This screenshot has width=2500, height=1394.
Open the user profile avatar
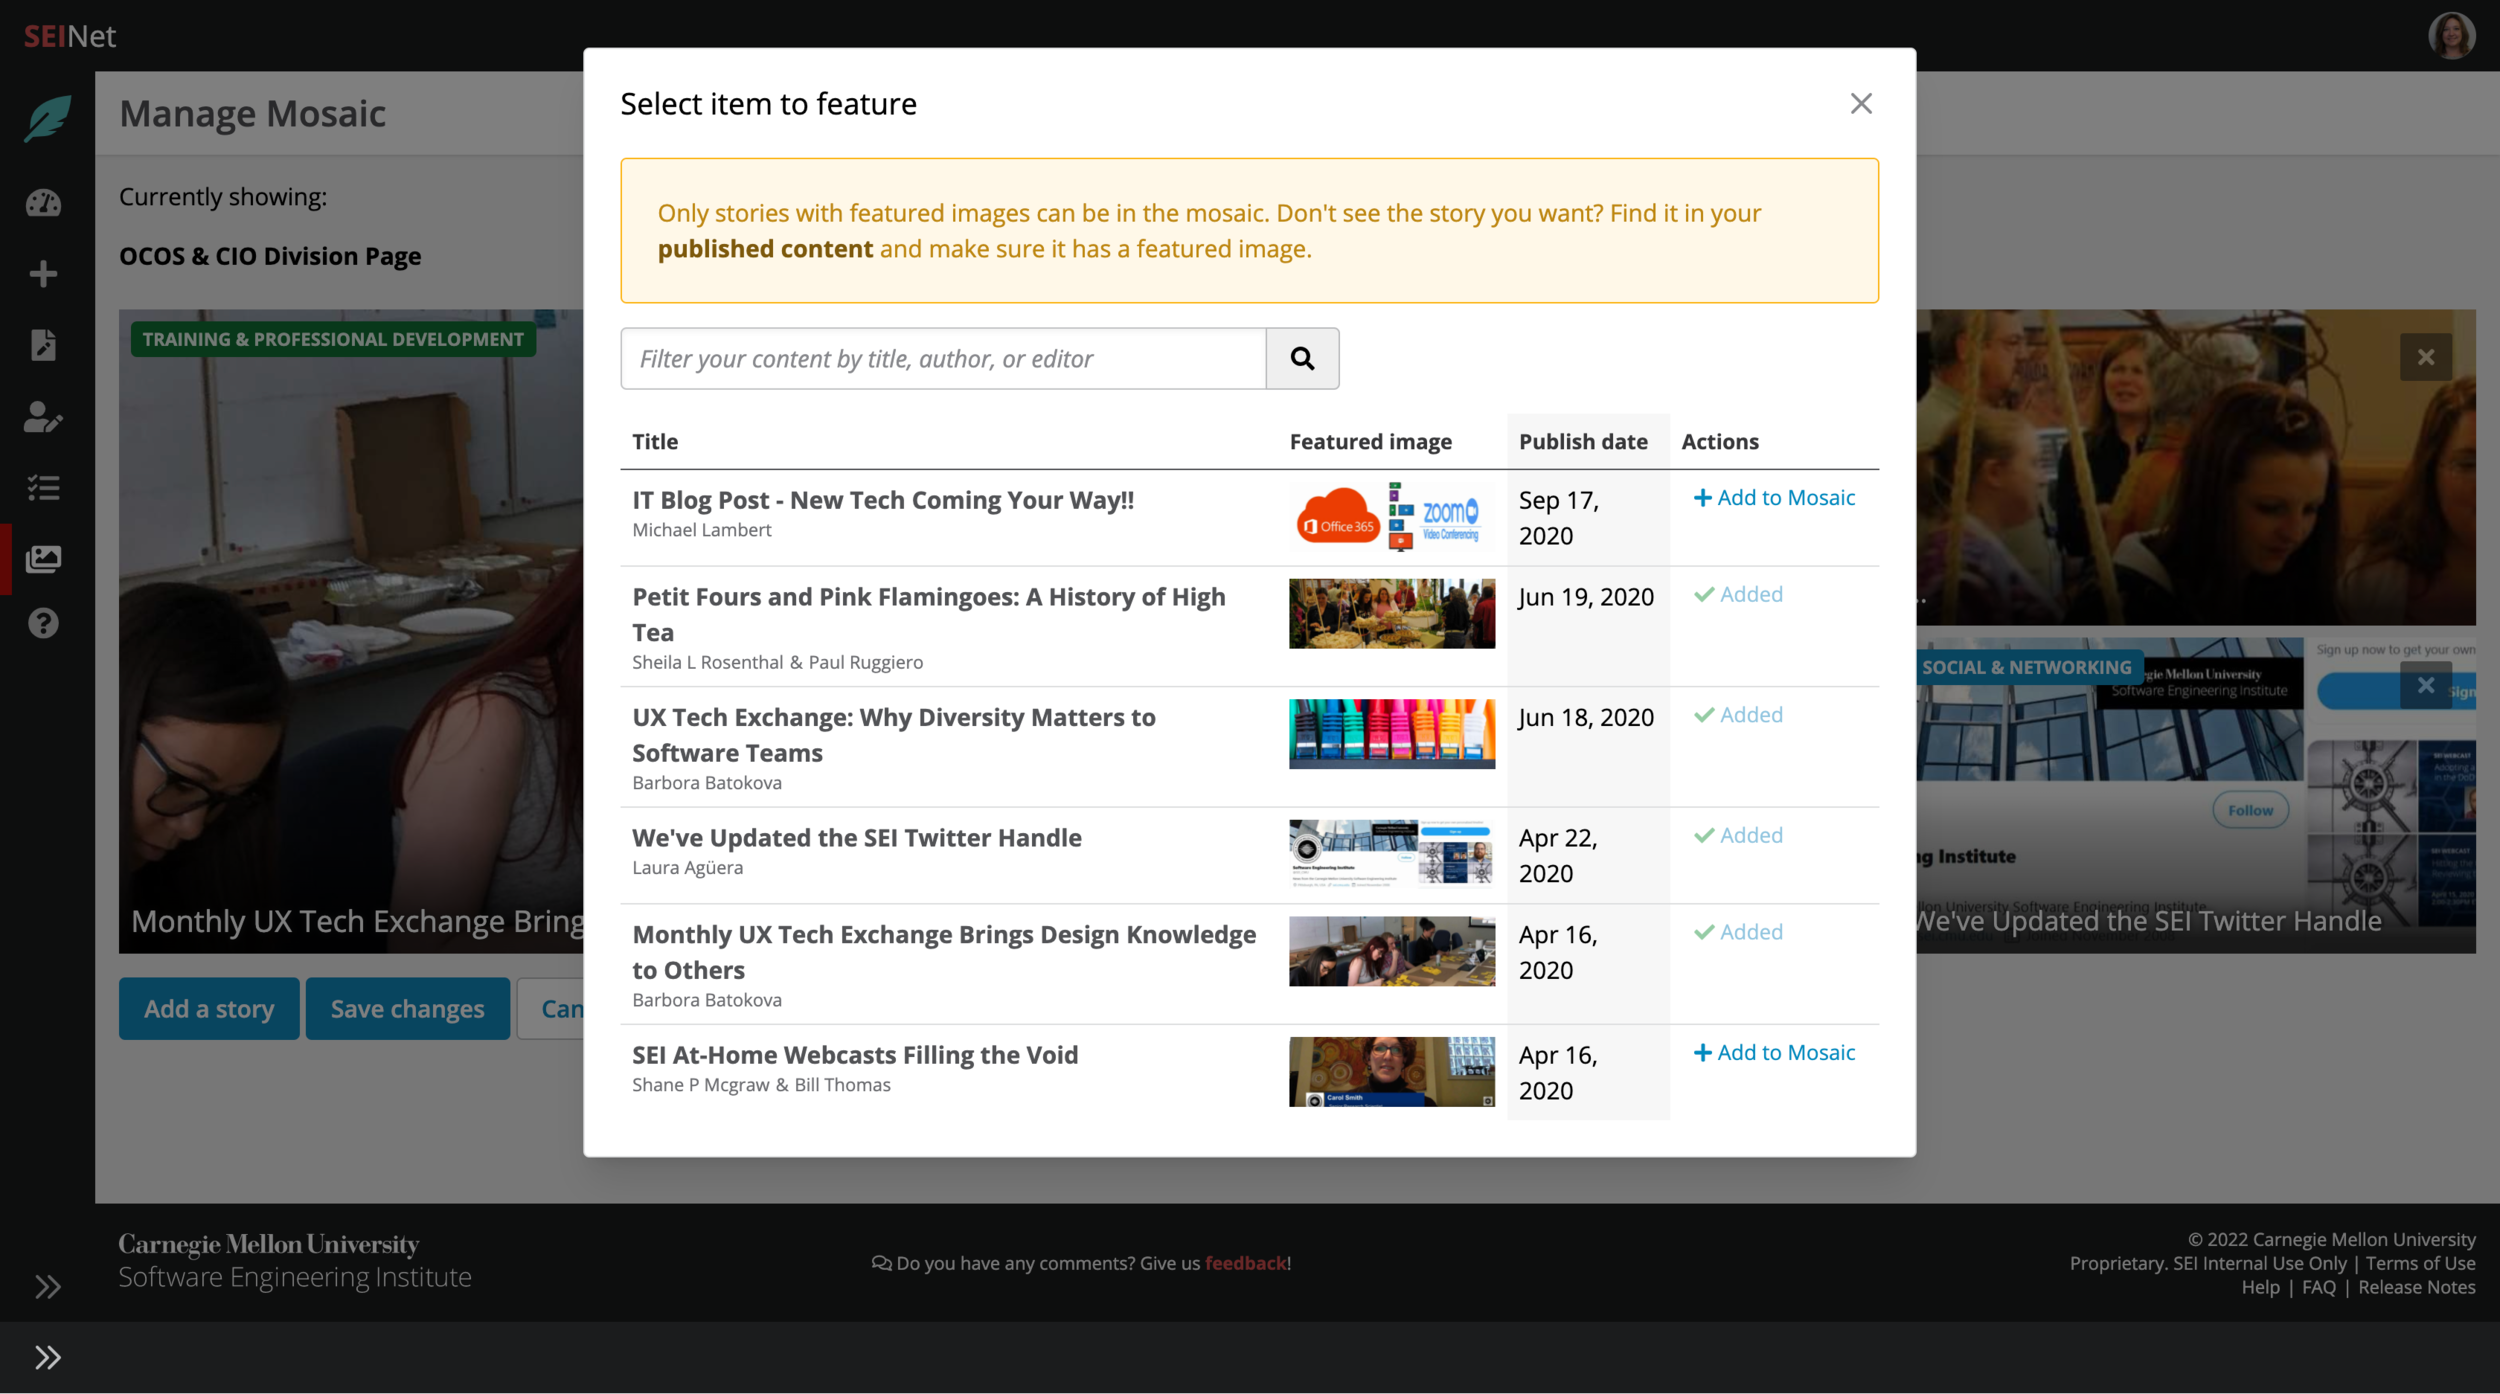coord(2451,36)
